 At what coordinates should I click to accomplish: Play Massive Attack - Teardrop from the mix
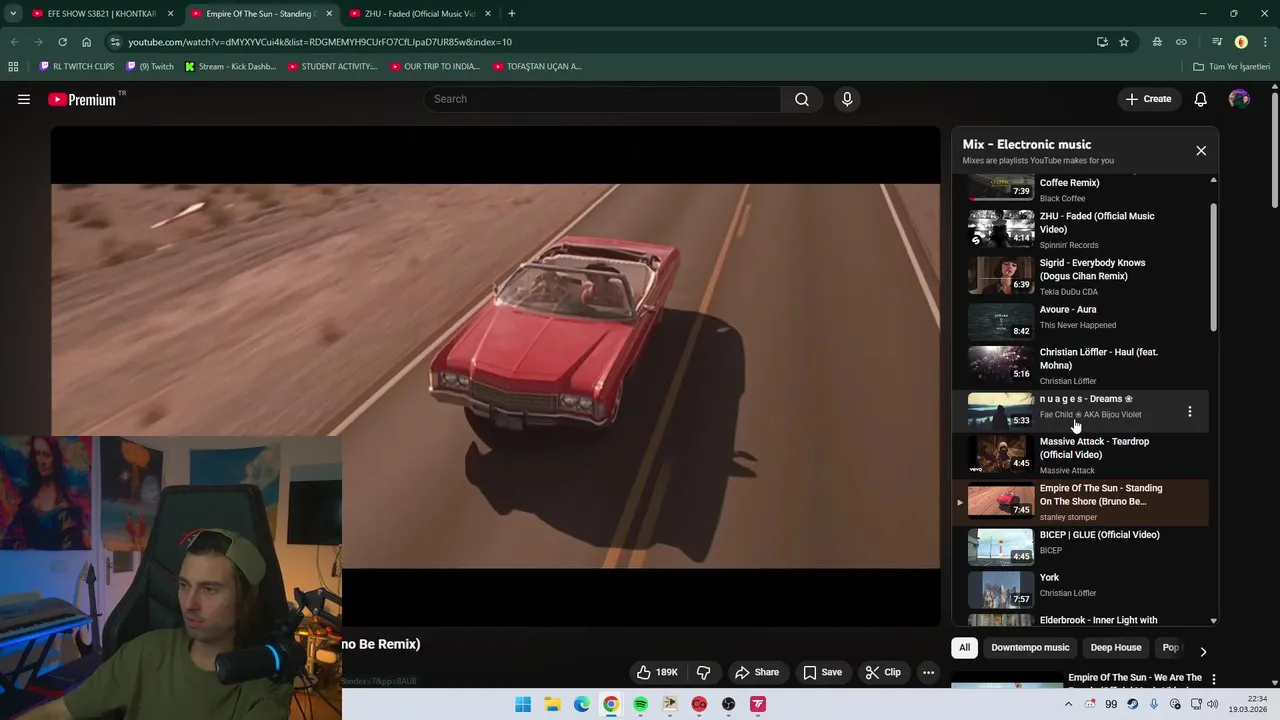pos(1081,455)
